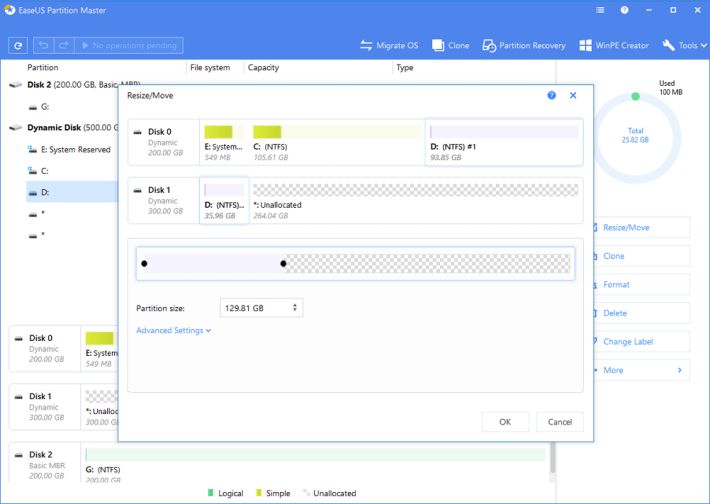Expand the More options in side panel

[642, 370]
